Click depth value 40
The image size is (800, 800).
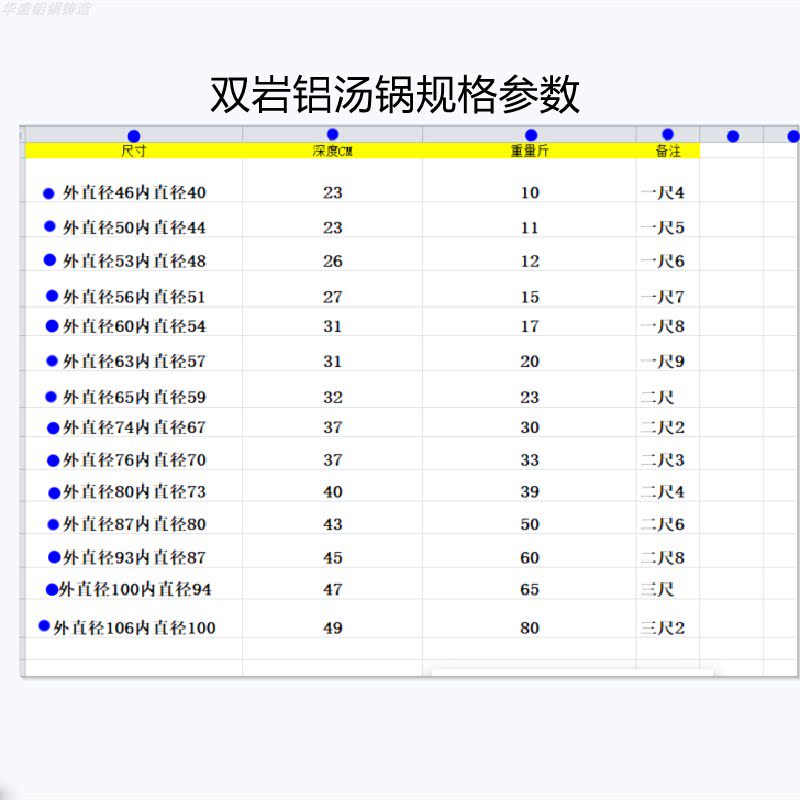tap(333, 492)
